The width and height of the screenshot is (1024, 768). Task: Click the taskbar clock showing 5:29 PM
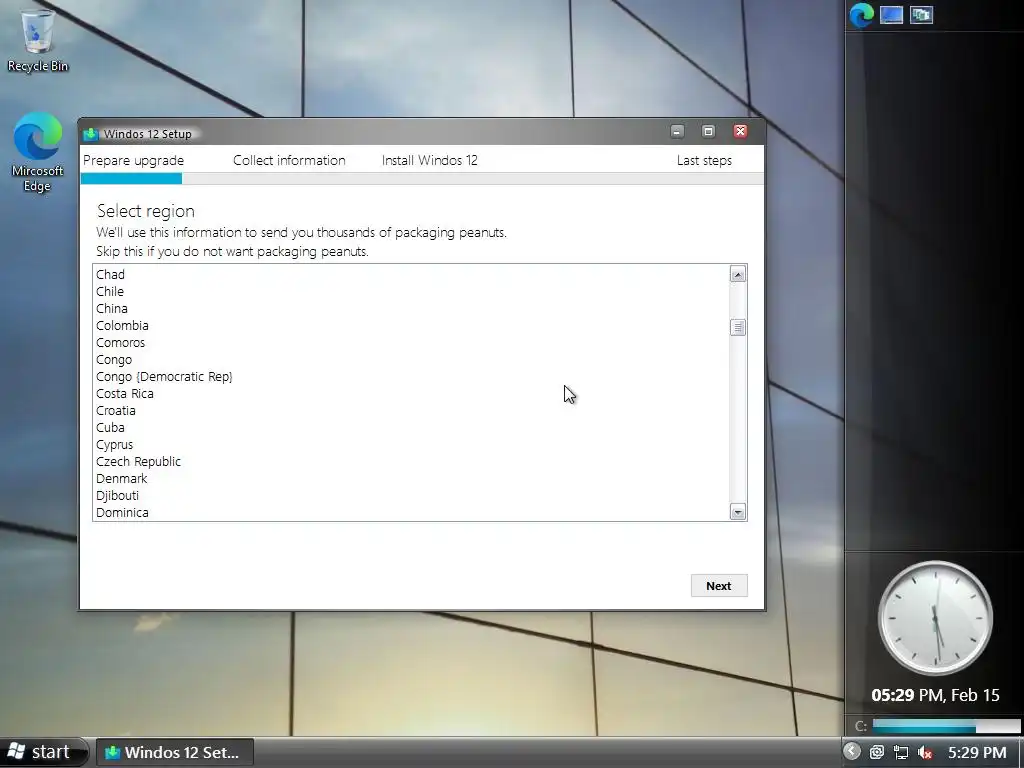pyautogui.click(x=977, y=752)
